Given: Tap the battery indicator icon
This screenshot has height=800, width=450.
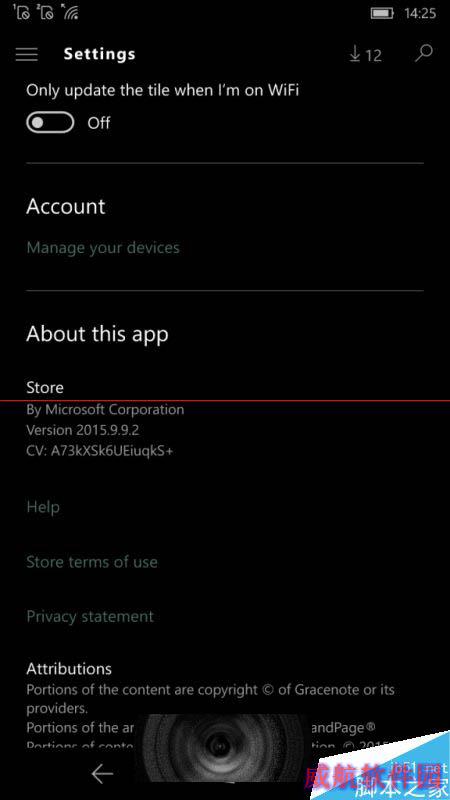Looking at the screenshot, I should (382, 13).
